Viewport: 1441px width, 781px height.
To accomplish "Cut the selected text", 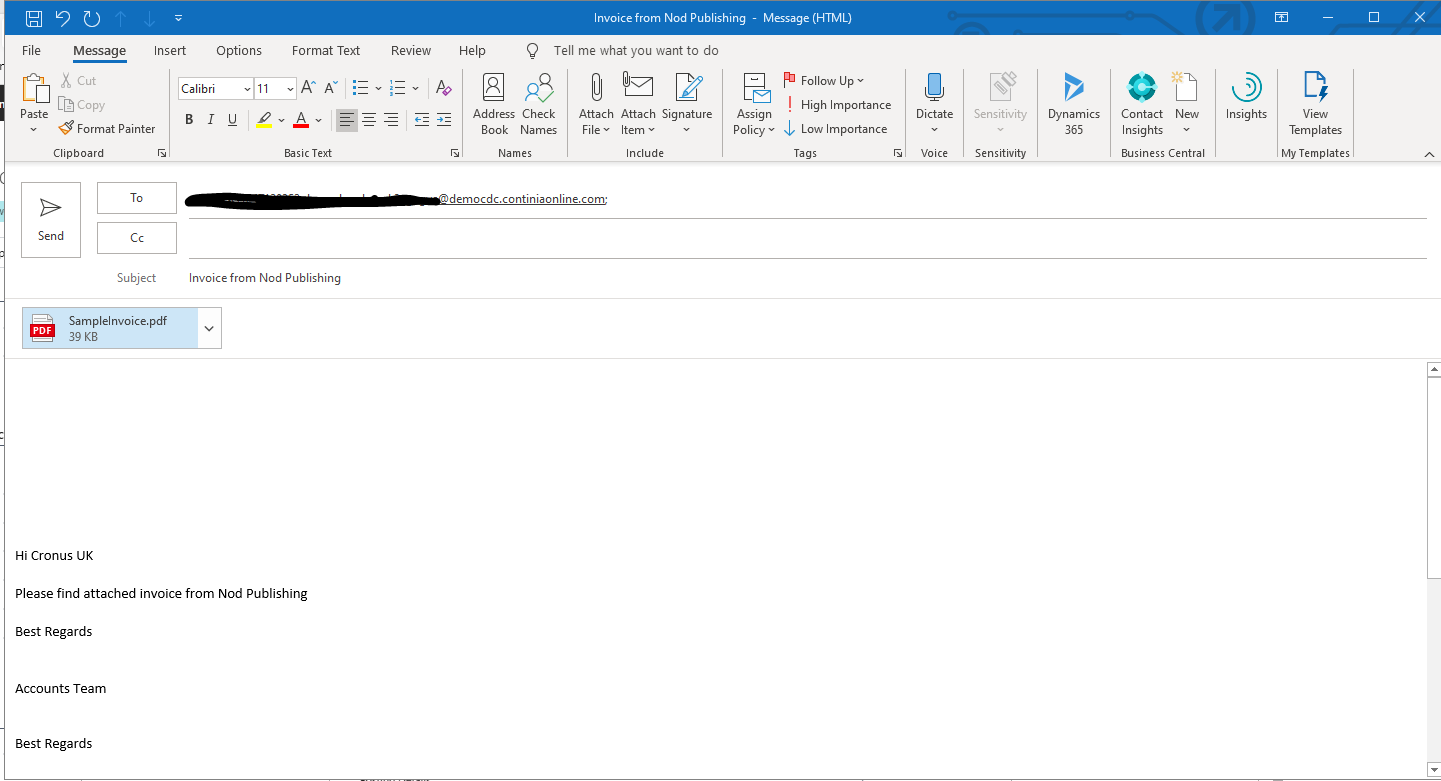I will pyautogui.click(x=78, y=81).
